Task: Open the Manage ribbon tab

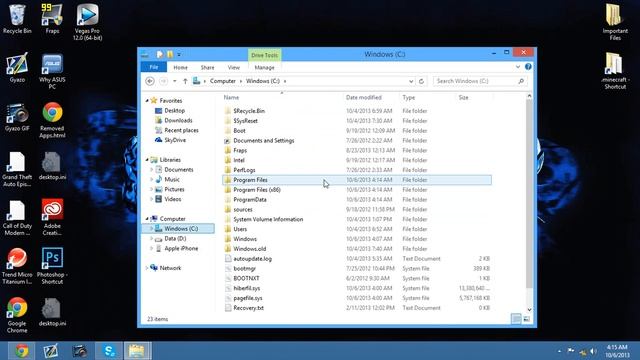Action: (264, 67)
